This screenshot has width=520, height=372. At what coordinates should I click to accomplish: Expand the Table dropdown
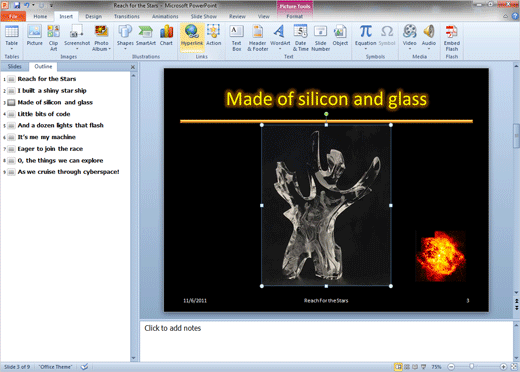pos(11,49)
